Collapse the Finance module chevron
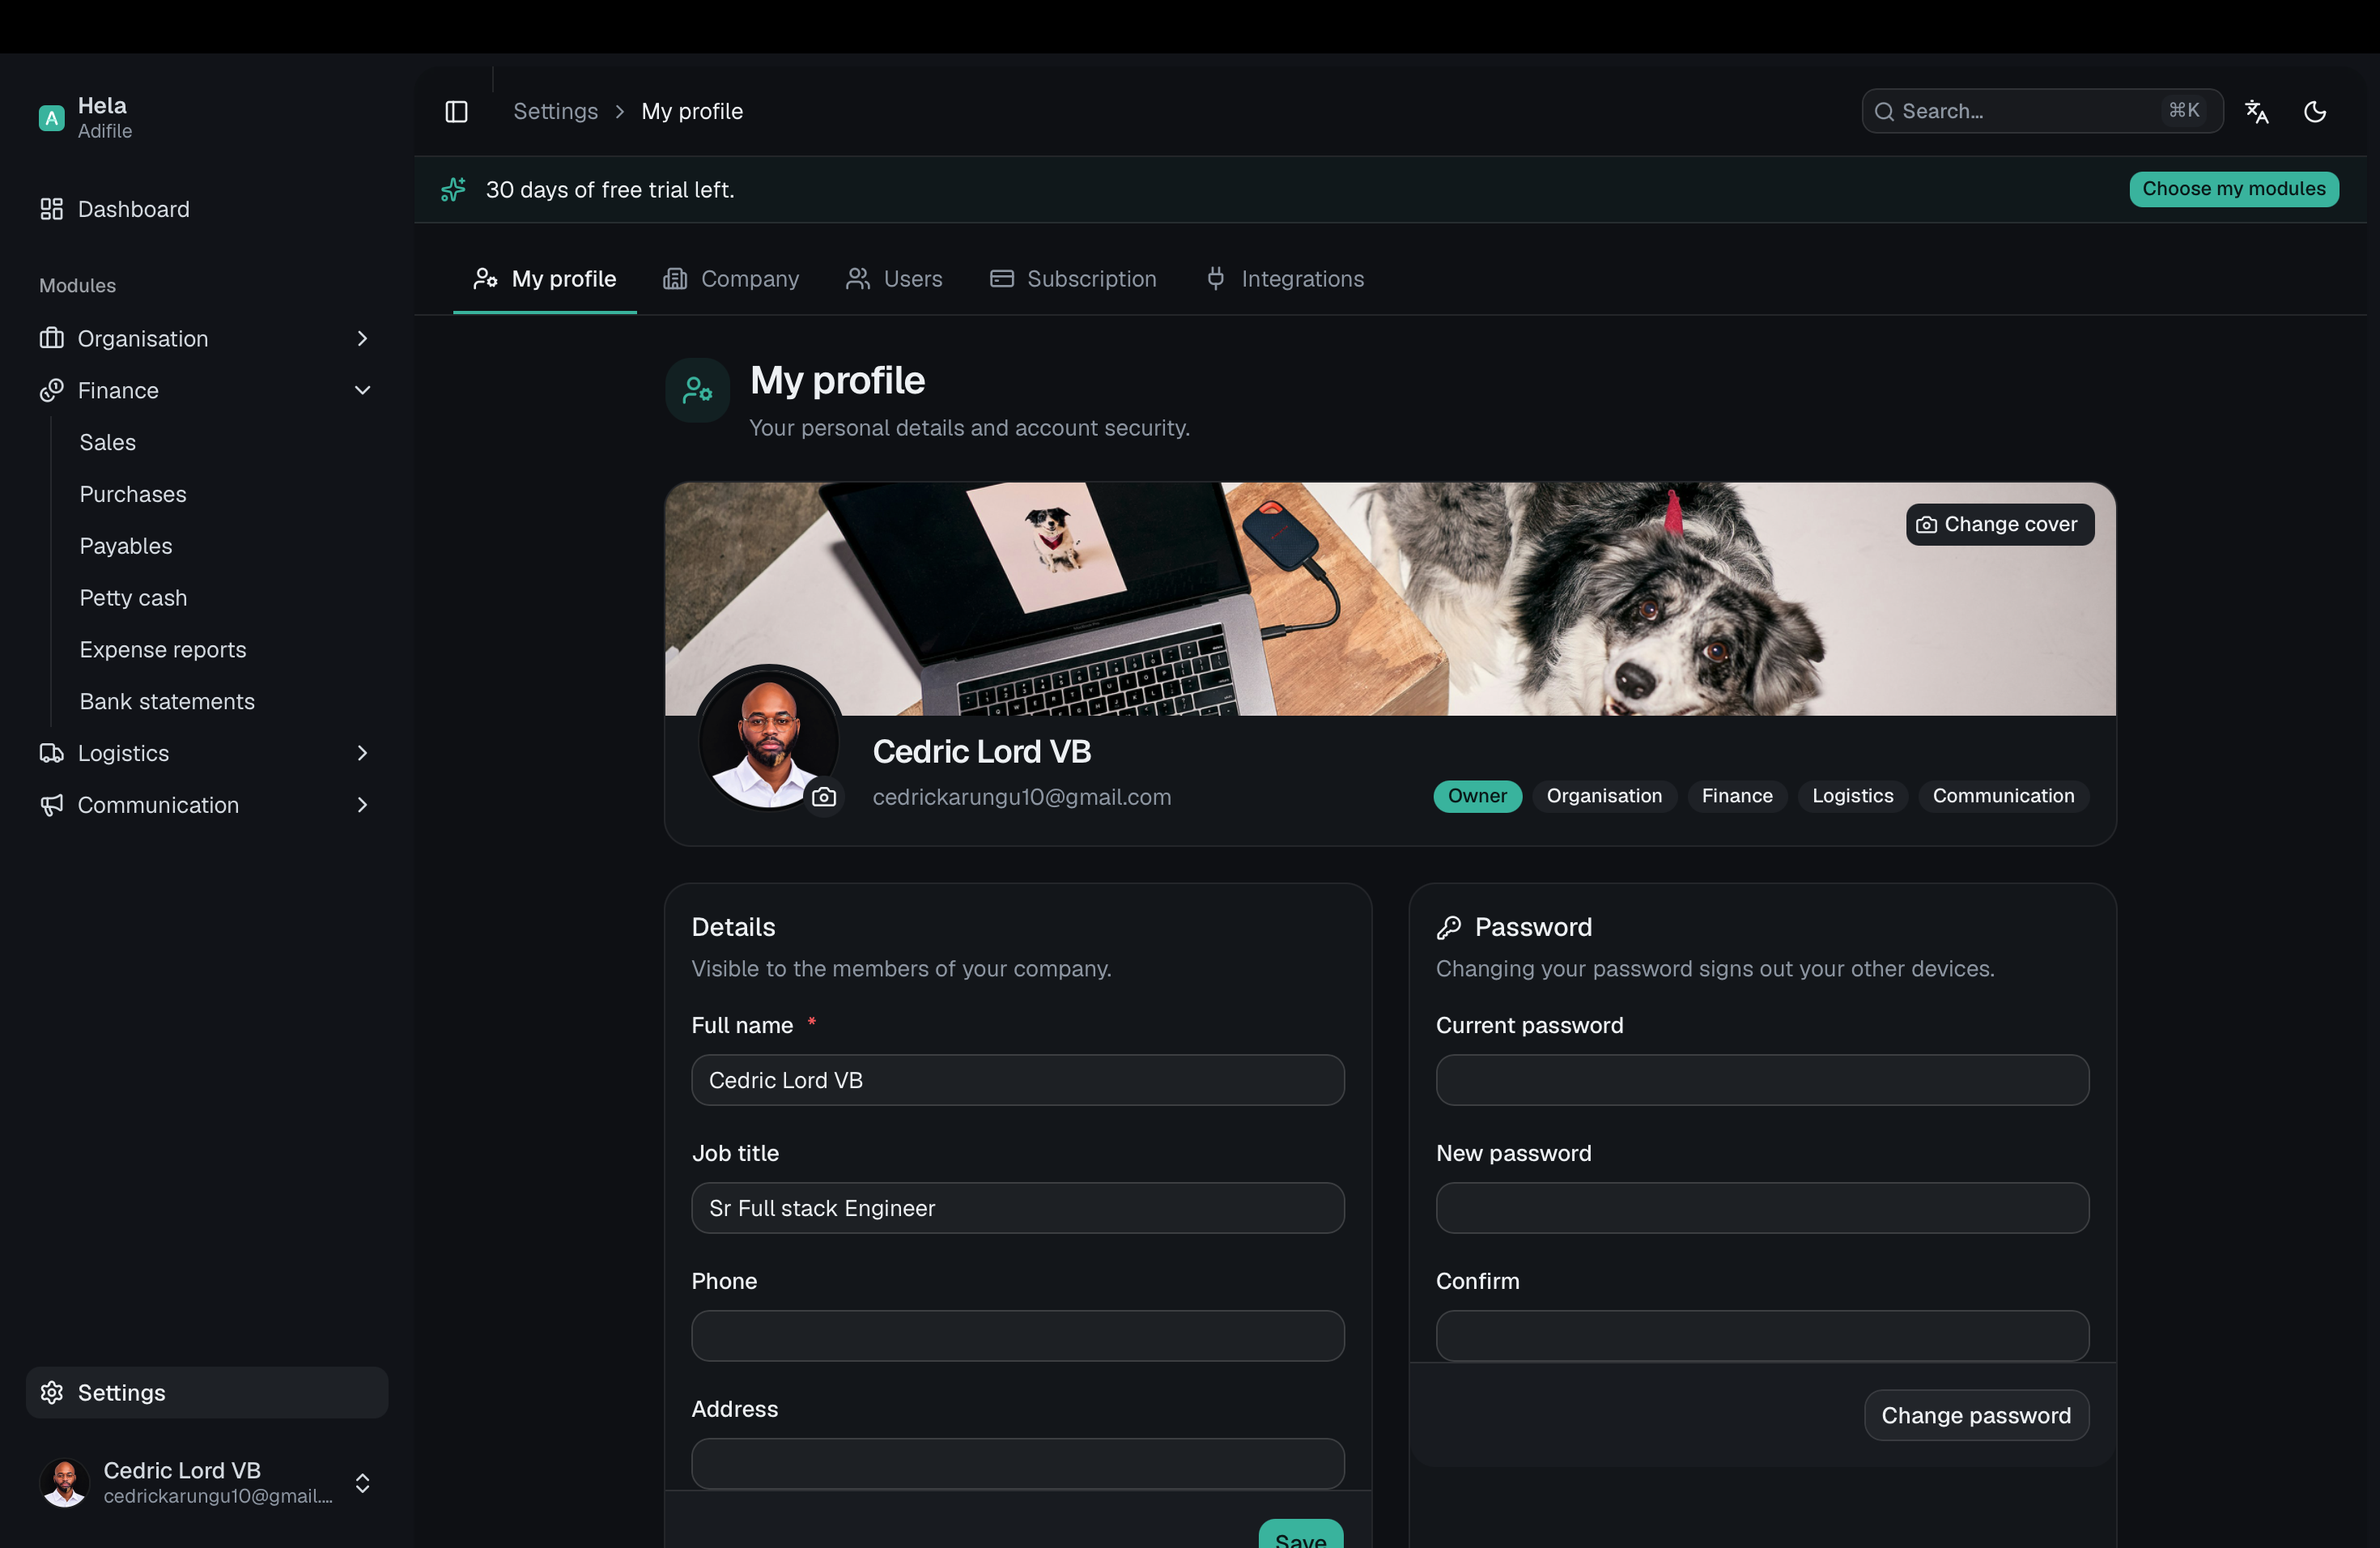The height and width of the screenshot is (1548, 2380). (362, 390)
